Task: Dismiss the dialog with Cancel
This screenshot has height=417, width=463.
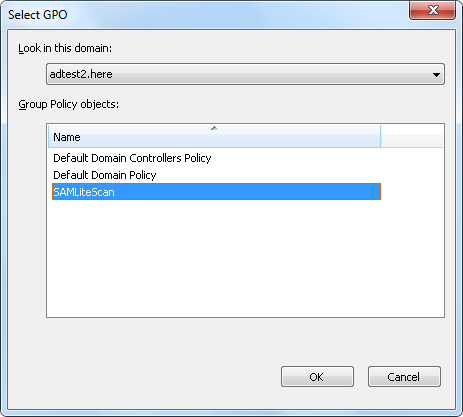Action: [404, 377]
